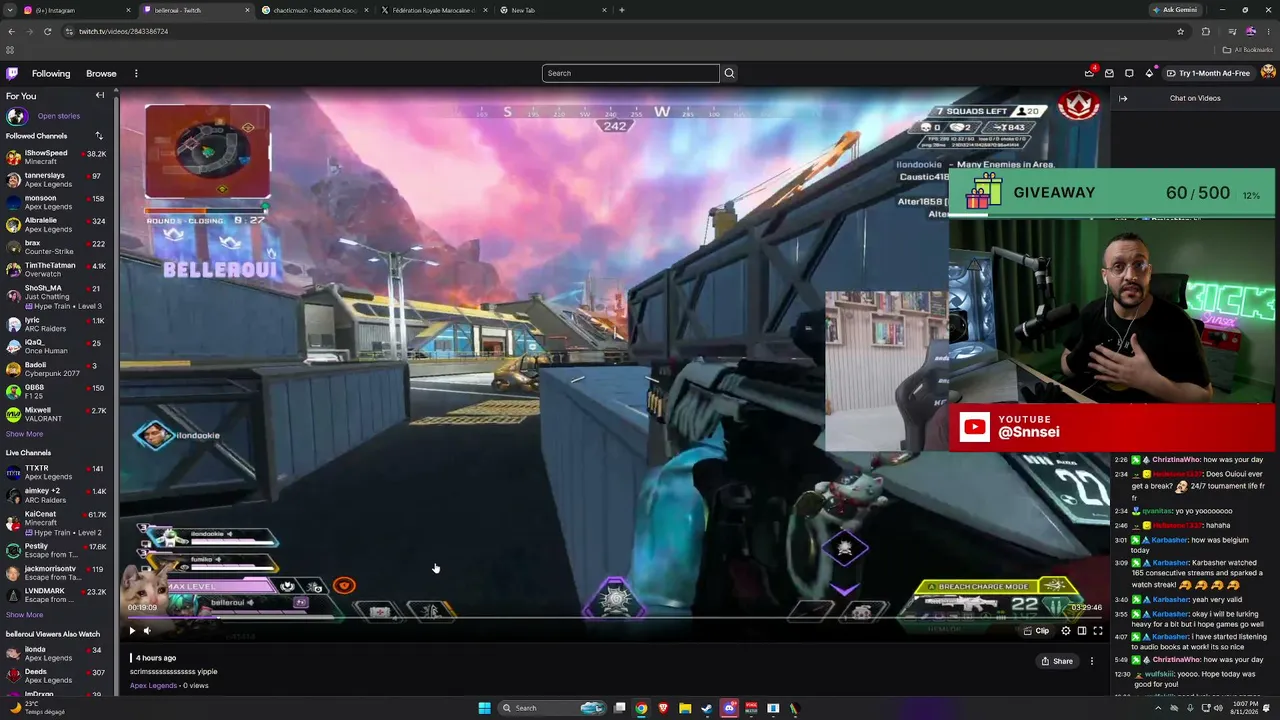The width and height of the screenshot is (1280, 720).
Task: Open the Chrome apps grid shortcut
Action: [10, 50]
